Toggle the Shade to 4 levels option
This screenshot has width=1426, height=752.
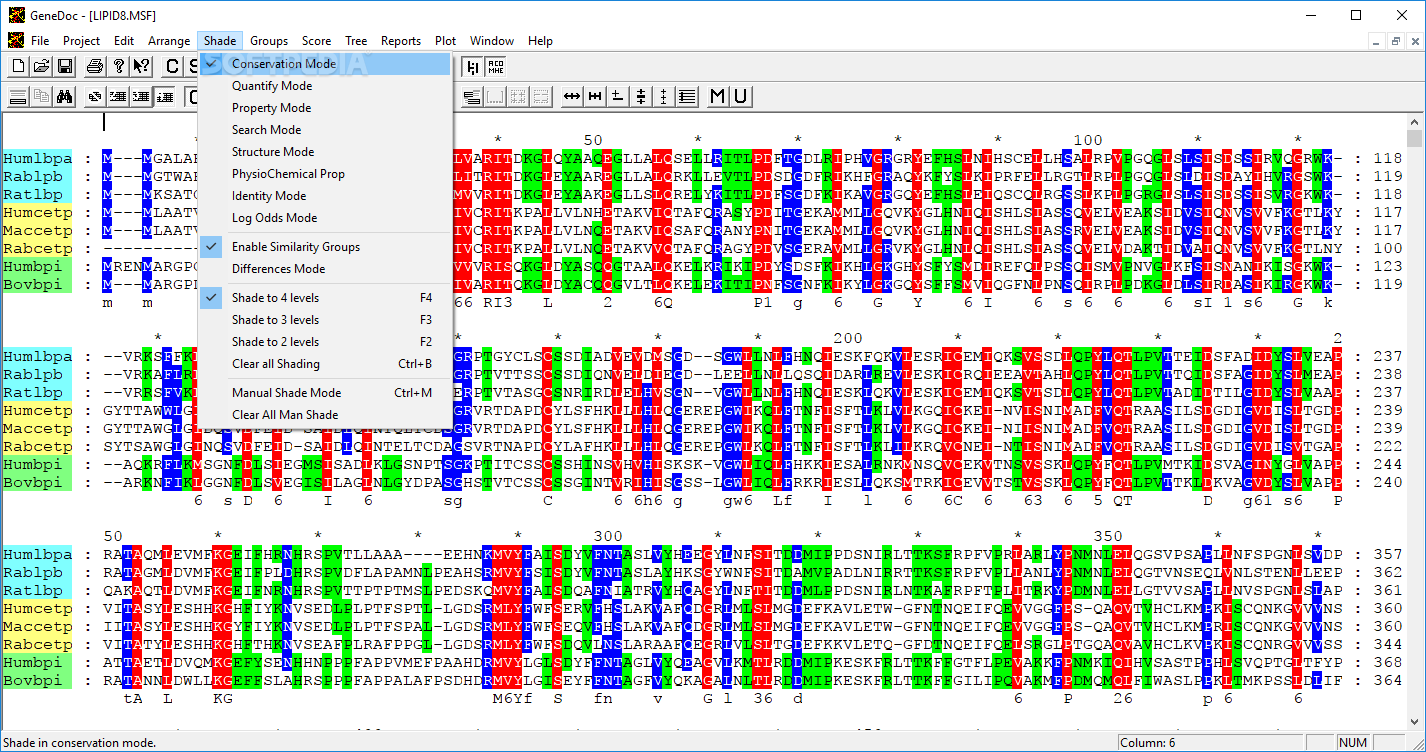point(325,298)
